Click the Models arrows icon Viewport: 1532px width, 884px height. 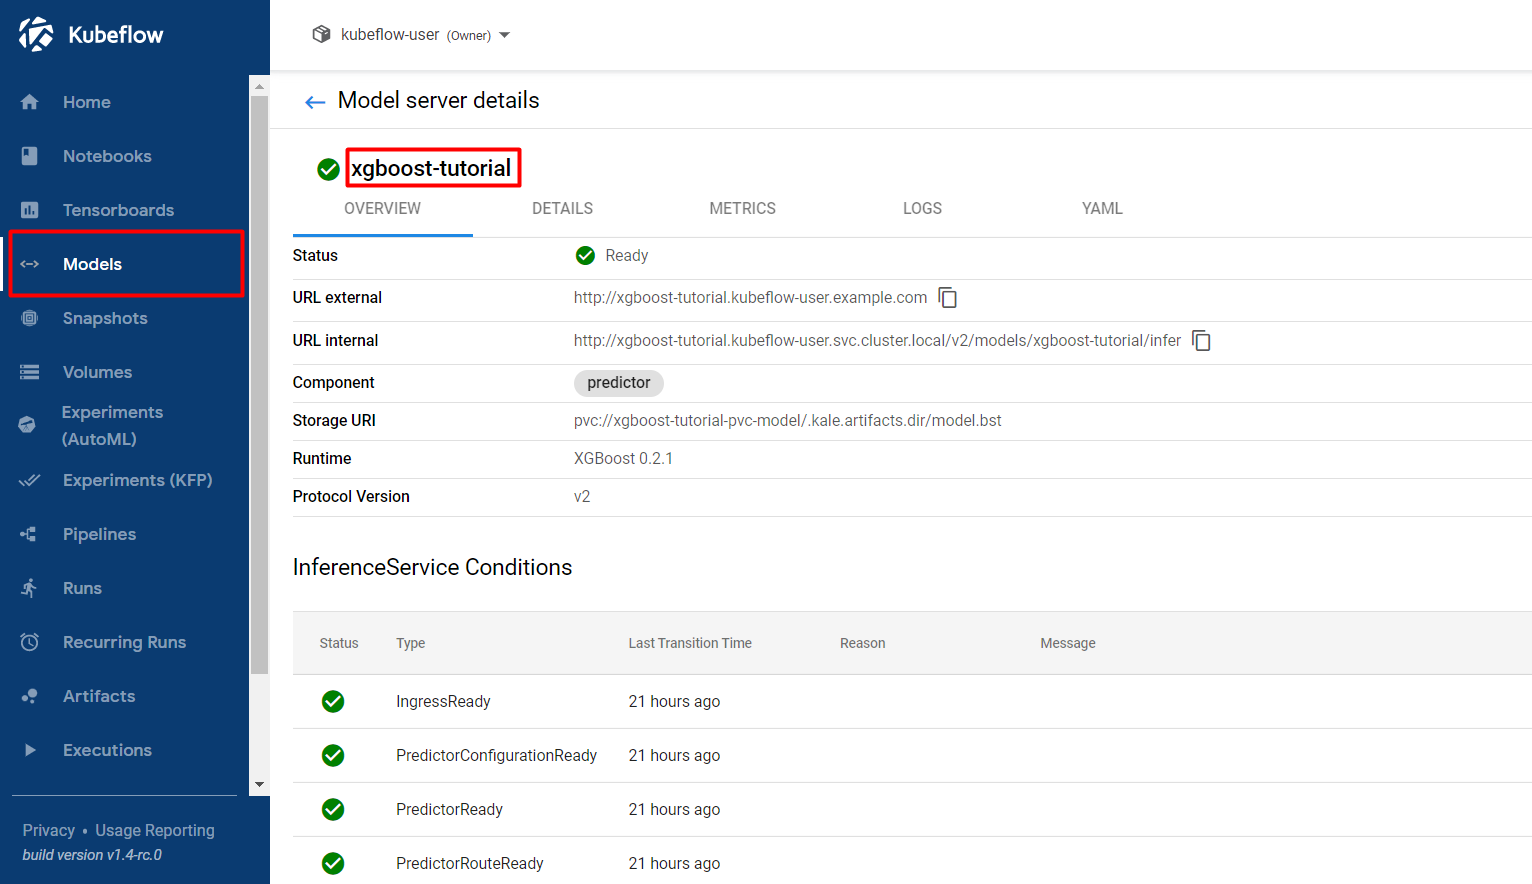coord(30,264)
